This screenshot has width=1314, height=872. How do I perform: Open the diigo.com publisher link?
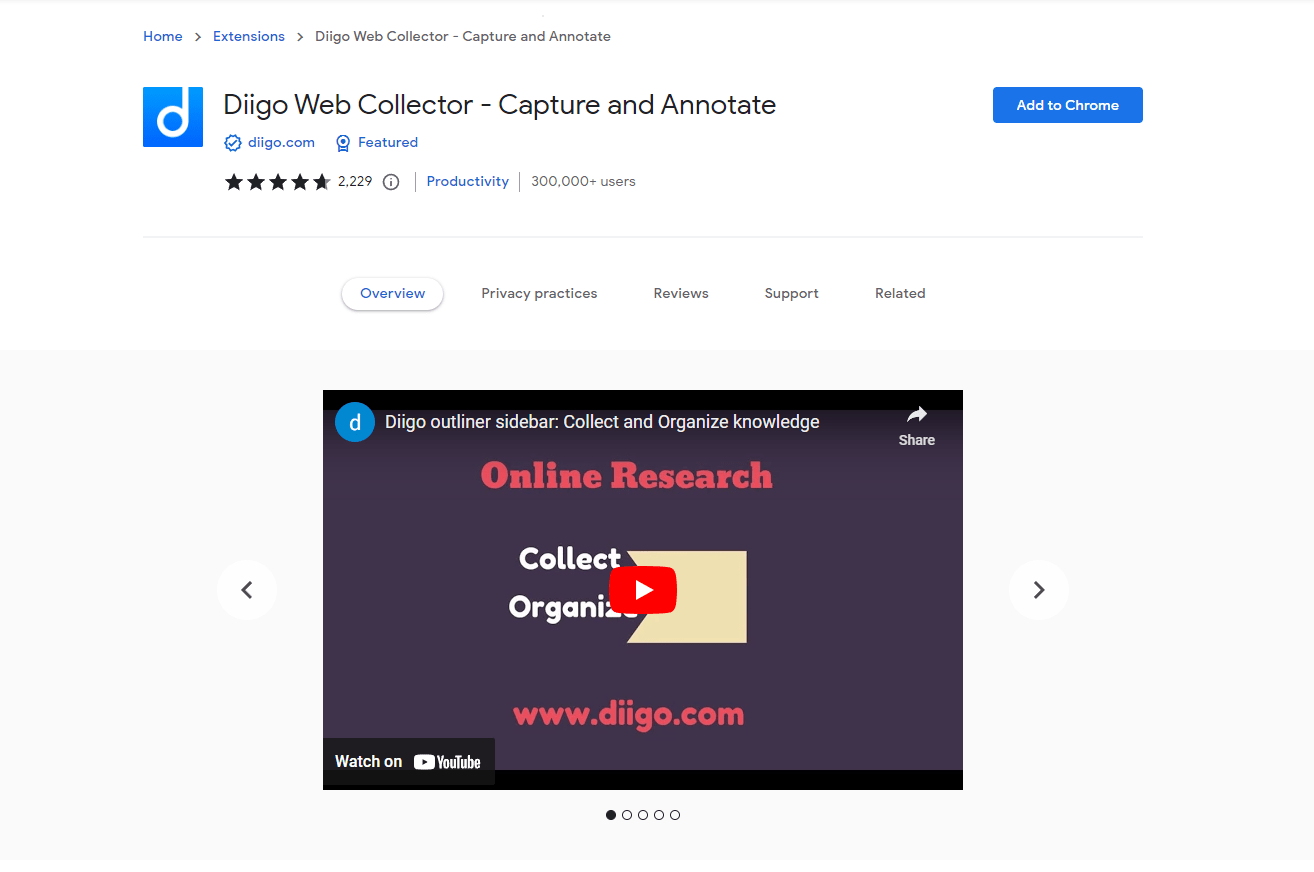click(x=280, y=142)
